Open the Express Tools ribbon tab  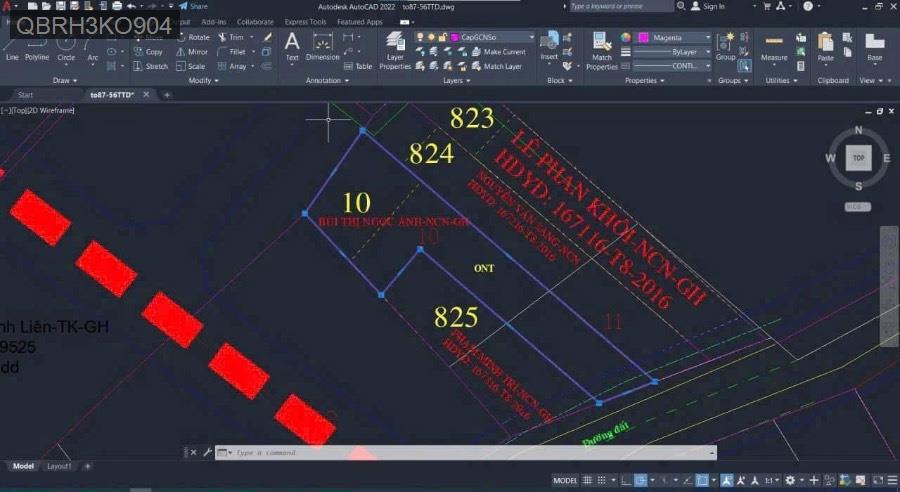(305, 21)
